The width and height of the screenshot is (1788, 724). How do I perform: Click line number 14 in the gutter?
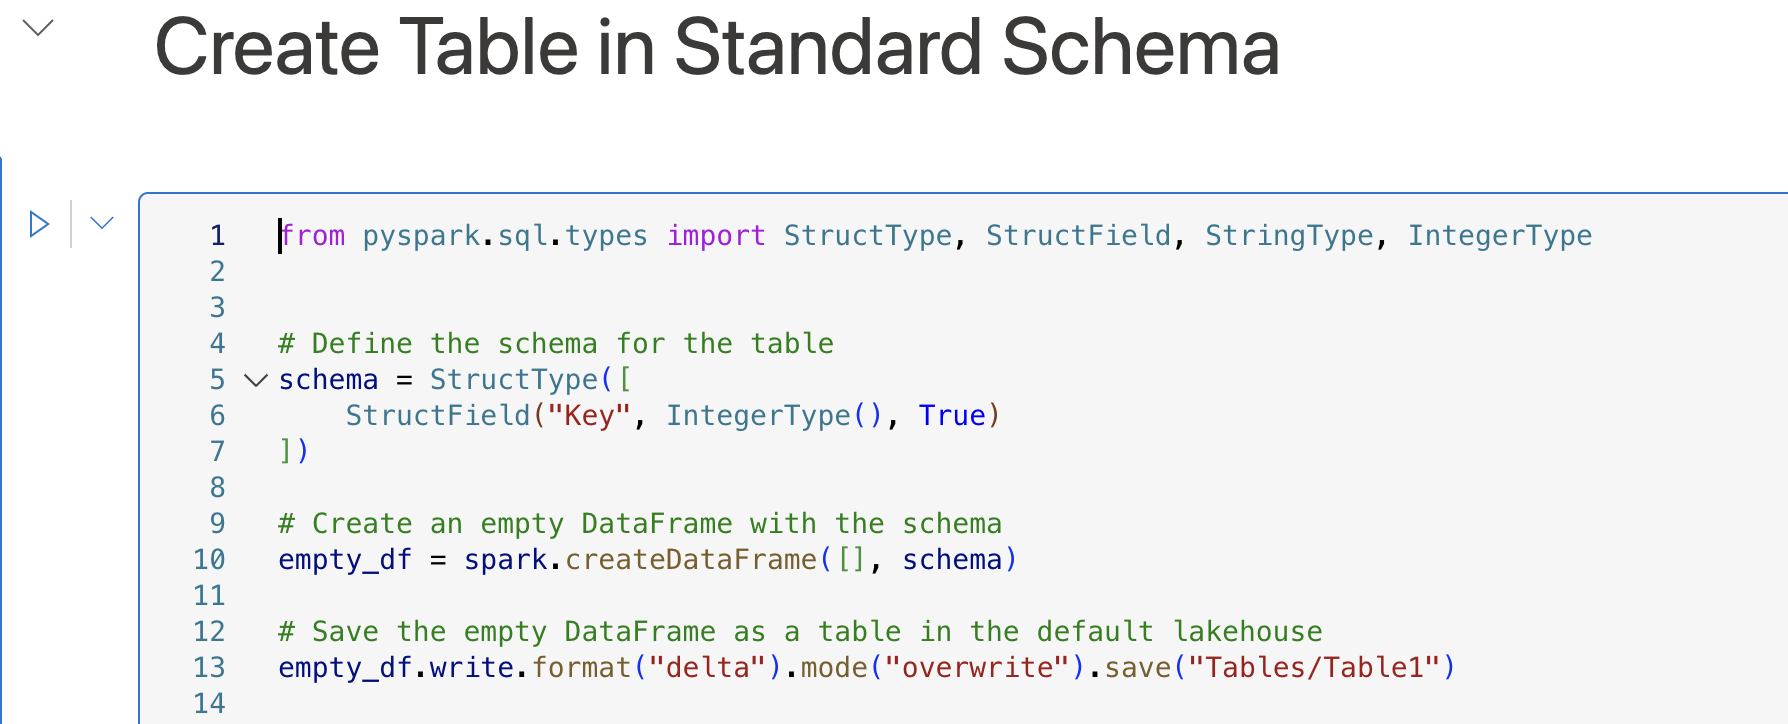(209, 704)
